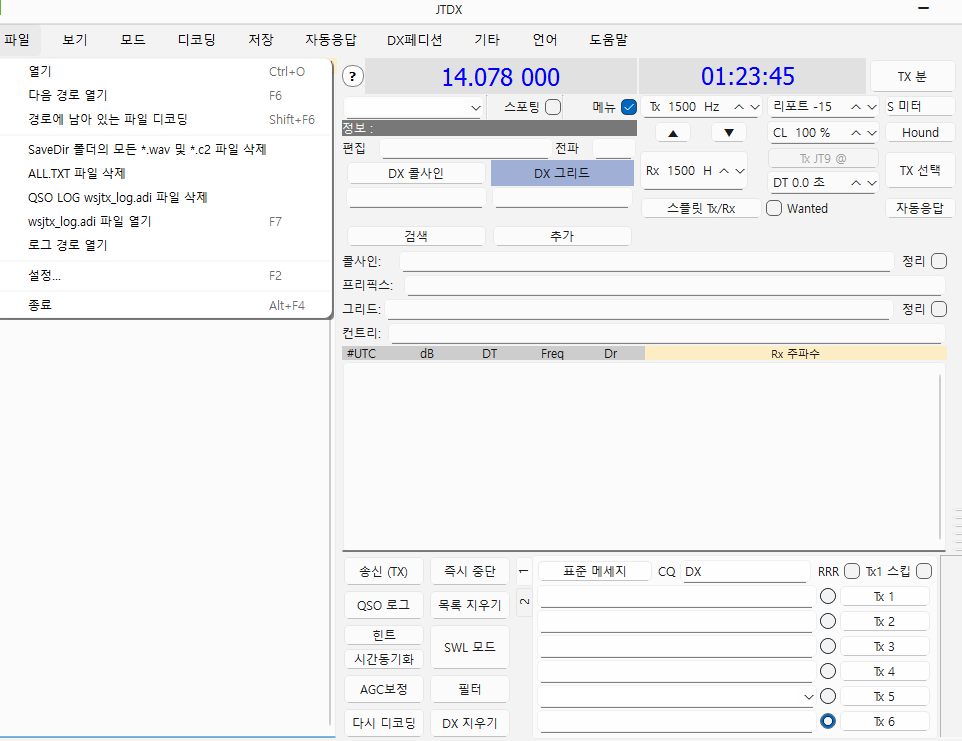The image size is (962, 741).
Task: Choose 설정... from the file menu
Action: 166,276
